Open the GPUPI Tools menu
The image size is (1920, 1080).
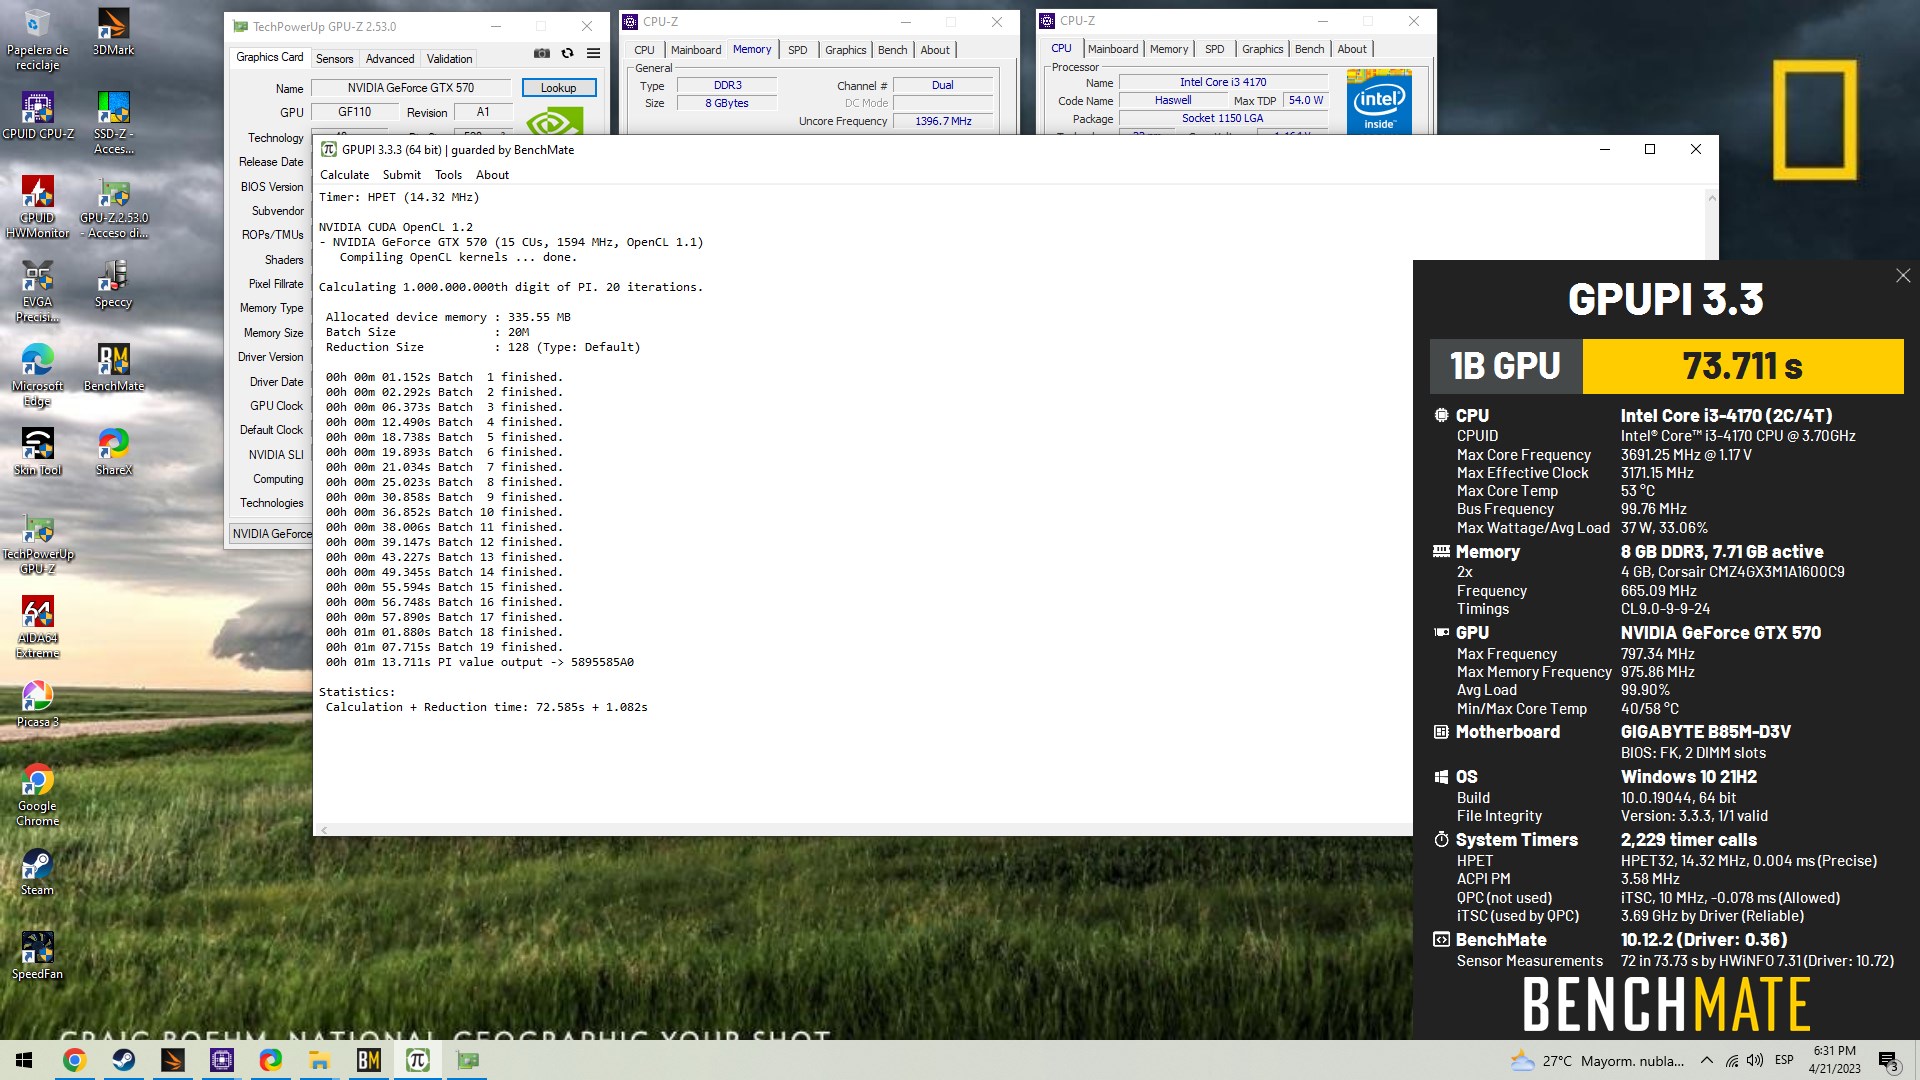tap(448, 175)
